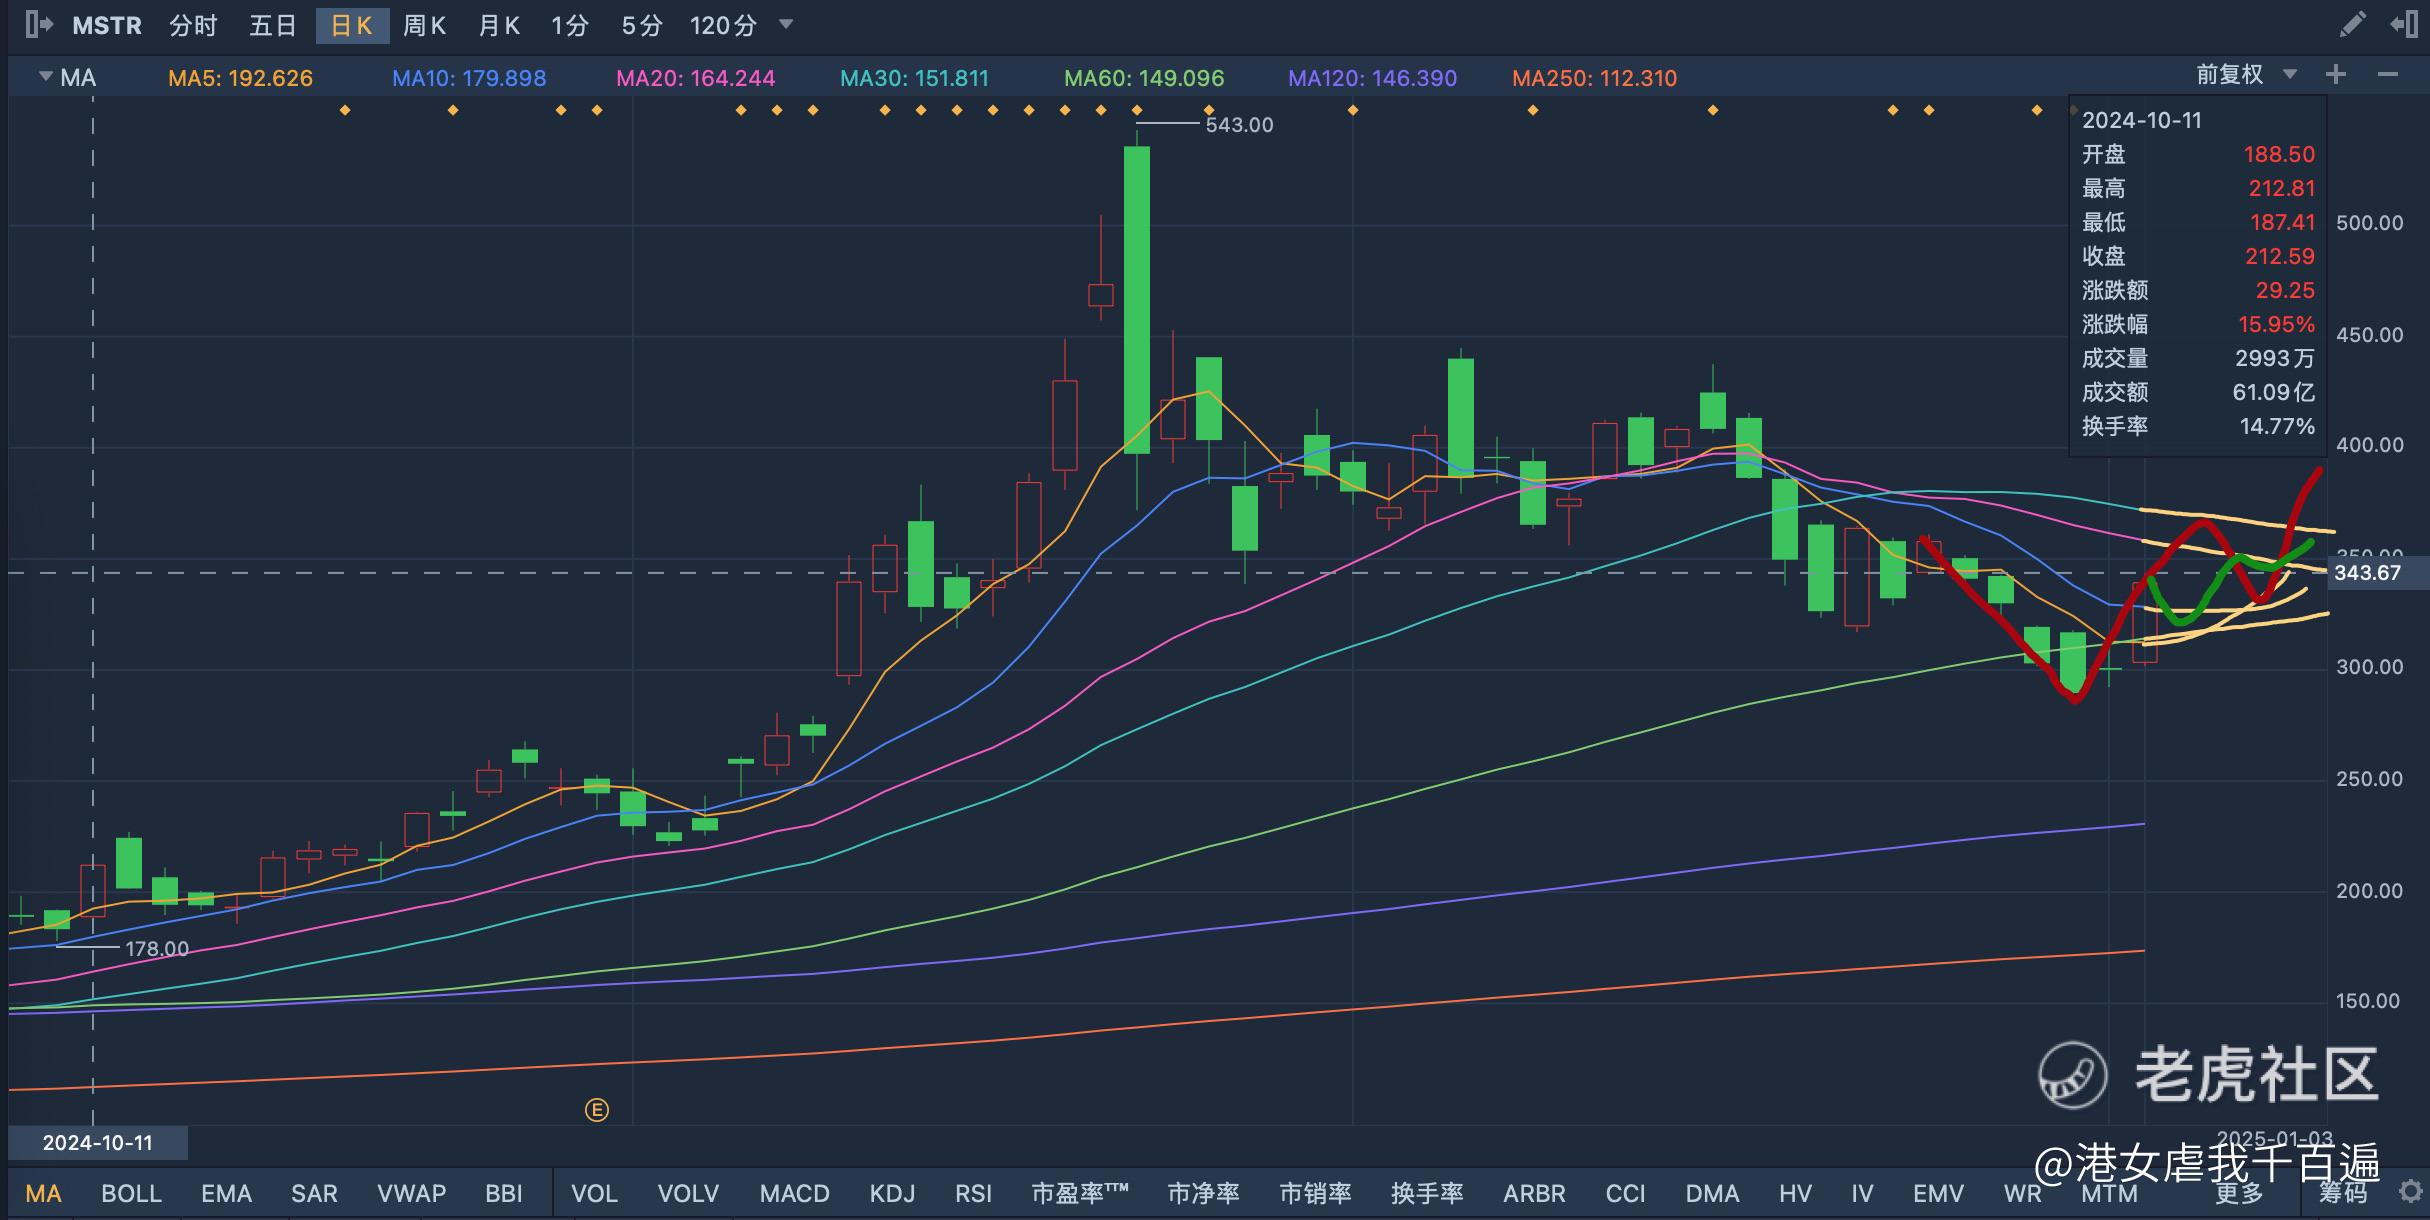Click the collapse right panel icon
Image resolution: width=2430 pixels, height=1220 pixels.
(2404, 24)
